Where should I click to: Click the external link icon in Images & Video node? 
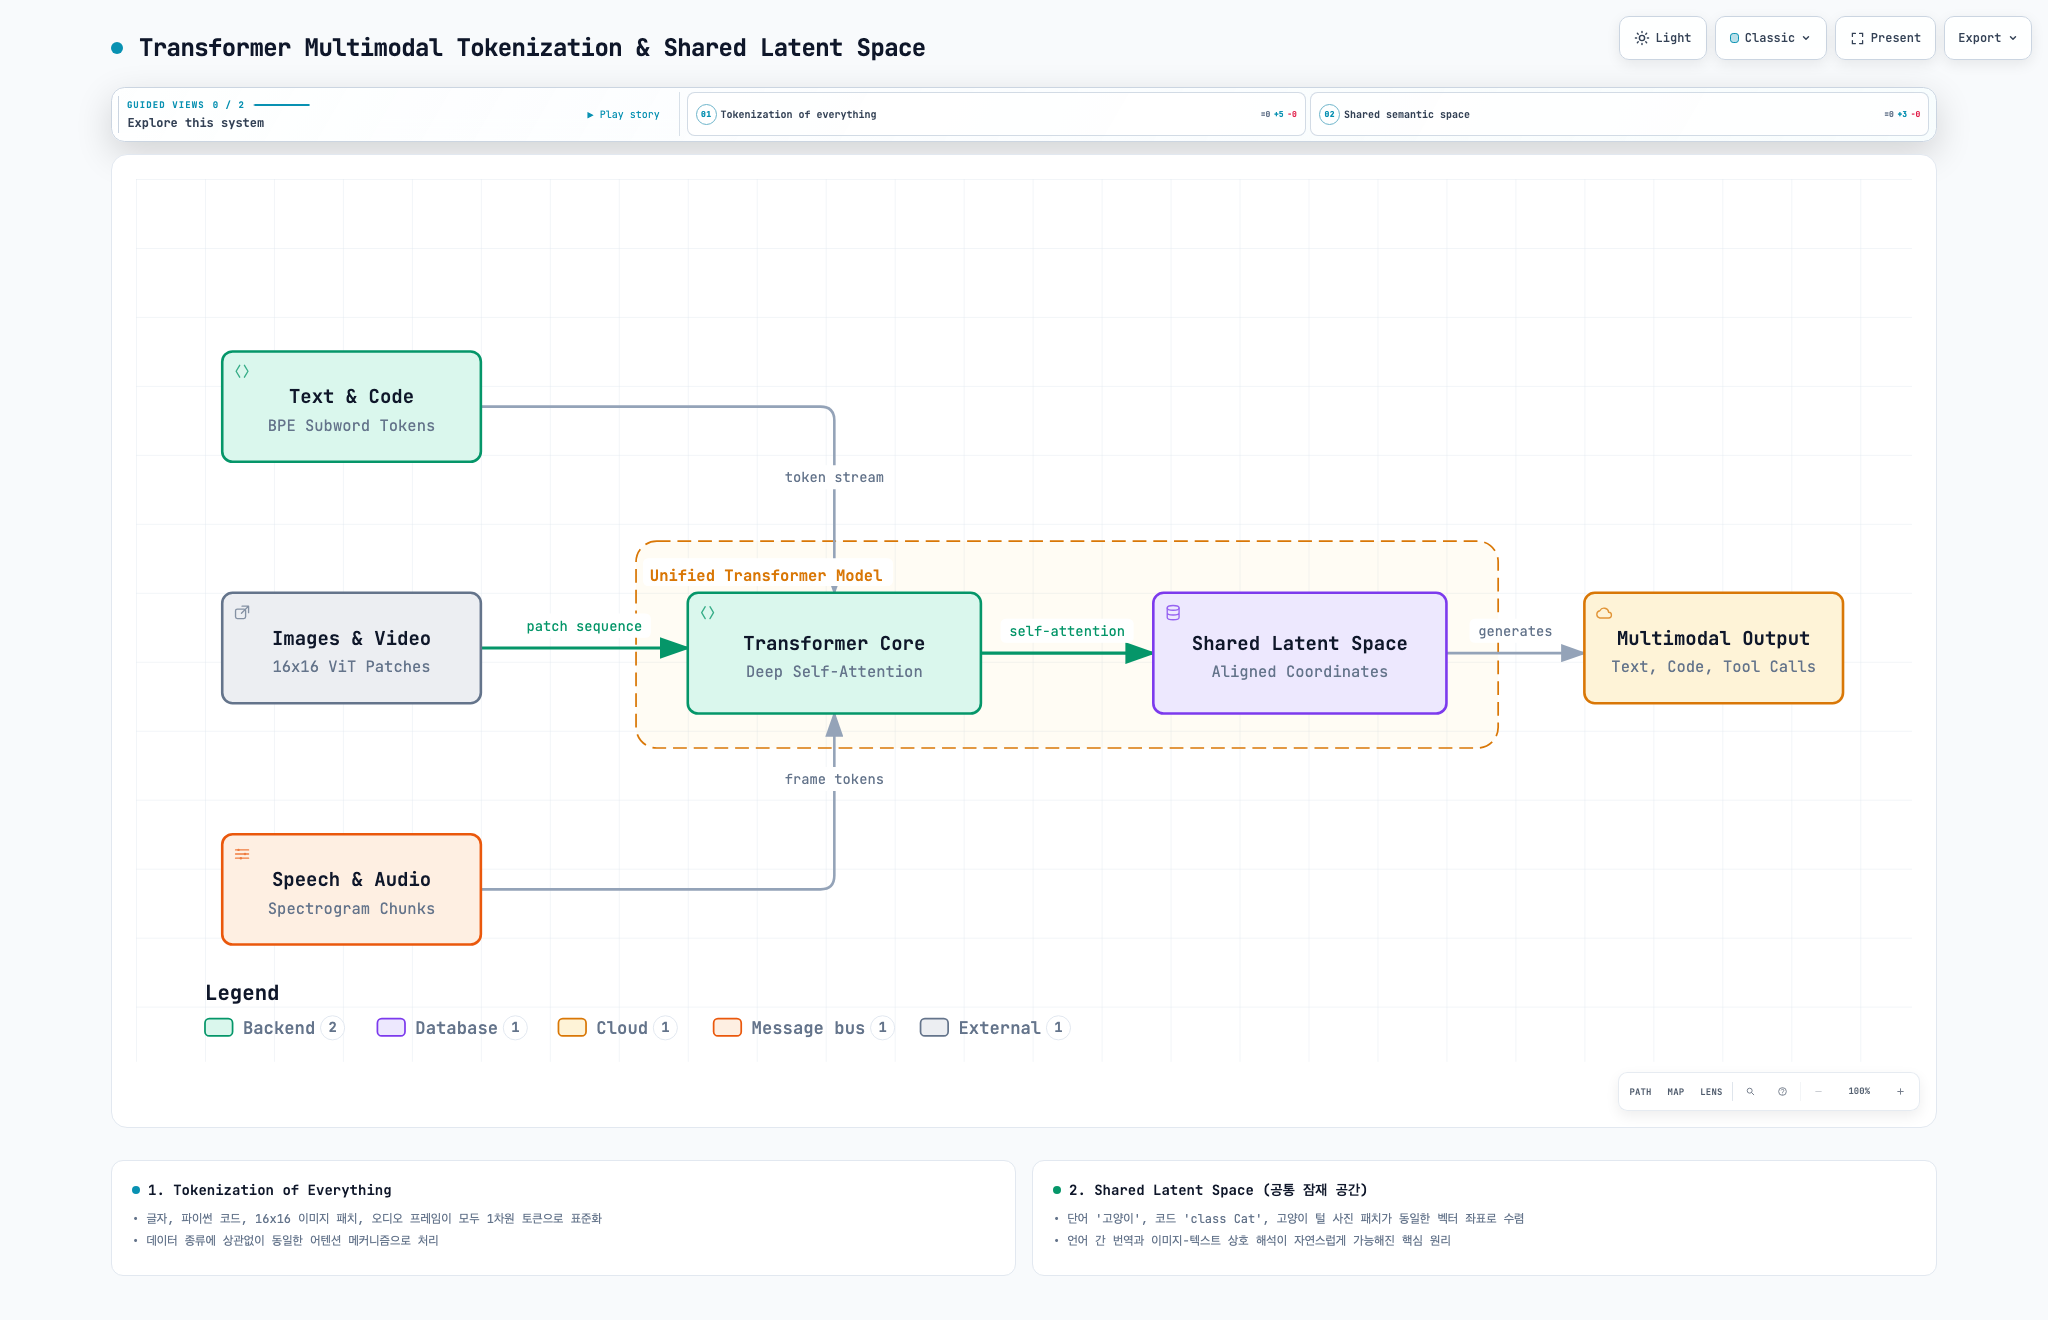242,612
